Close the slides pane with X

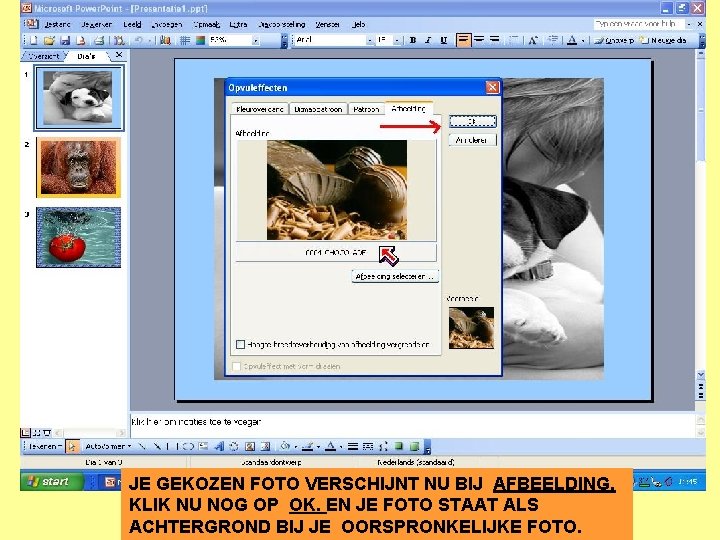pyautogui.click(x=119, y=55)
